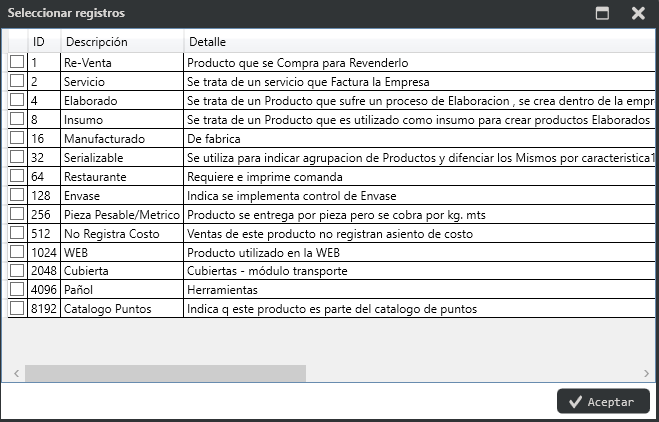The image size is (659, 422).
Task: Toggle the Serializable checkbox
Action: click(x=17, y=156)
